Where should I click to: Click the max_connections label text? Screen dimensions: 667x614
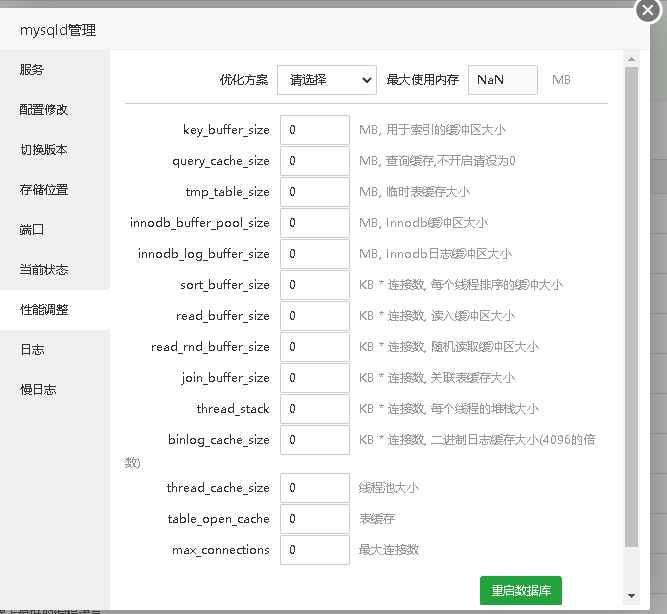point(221,550)
